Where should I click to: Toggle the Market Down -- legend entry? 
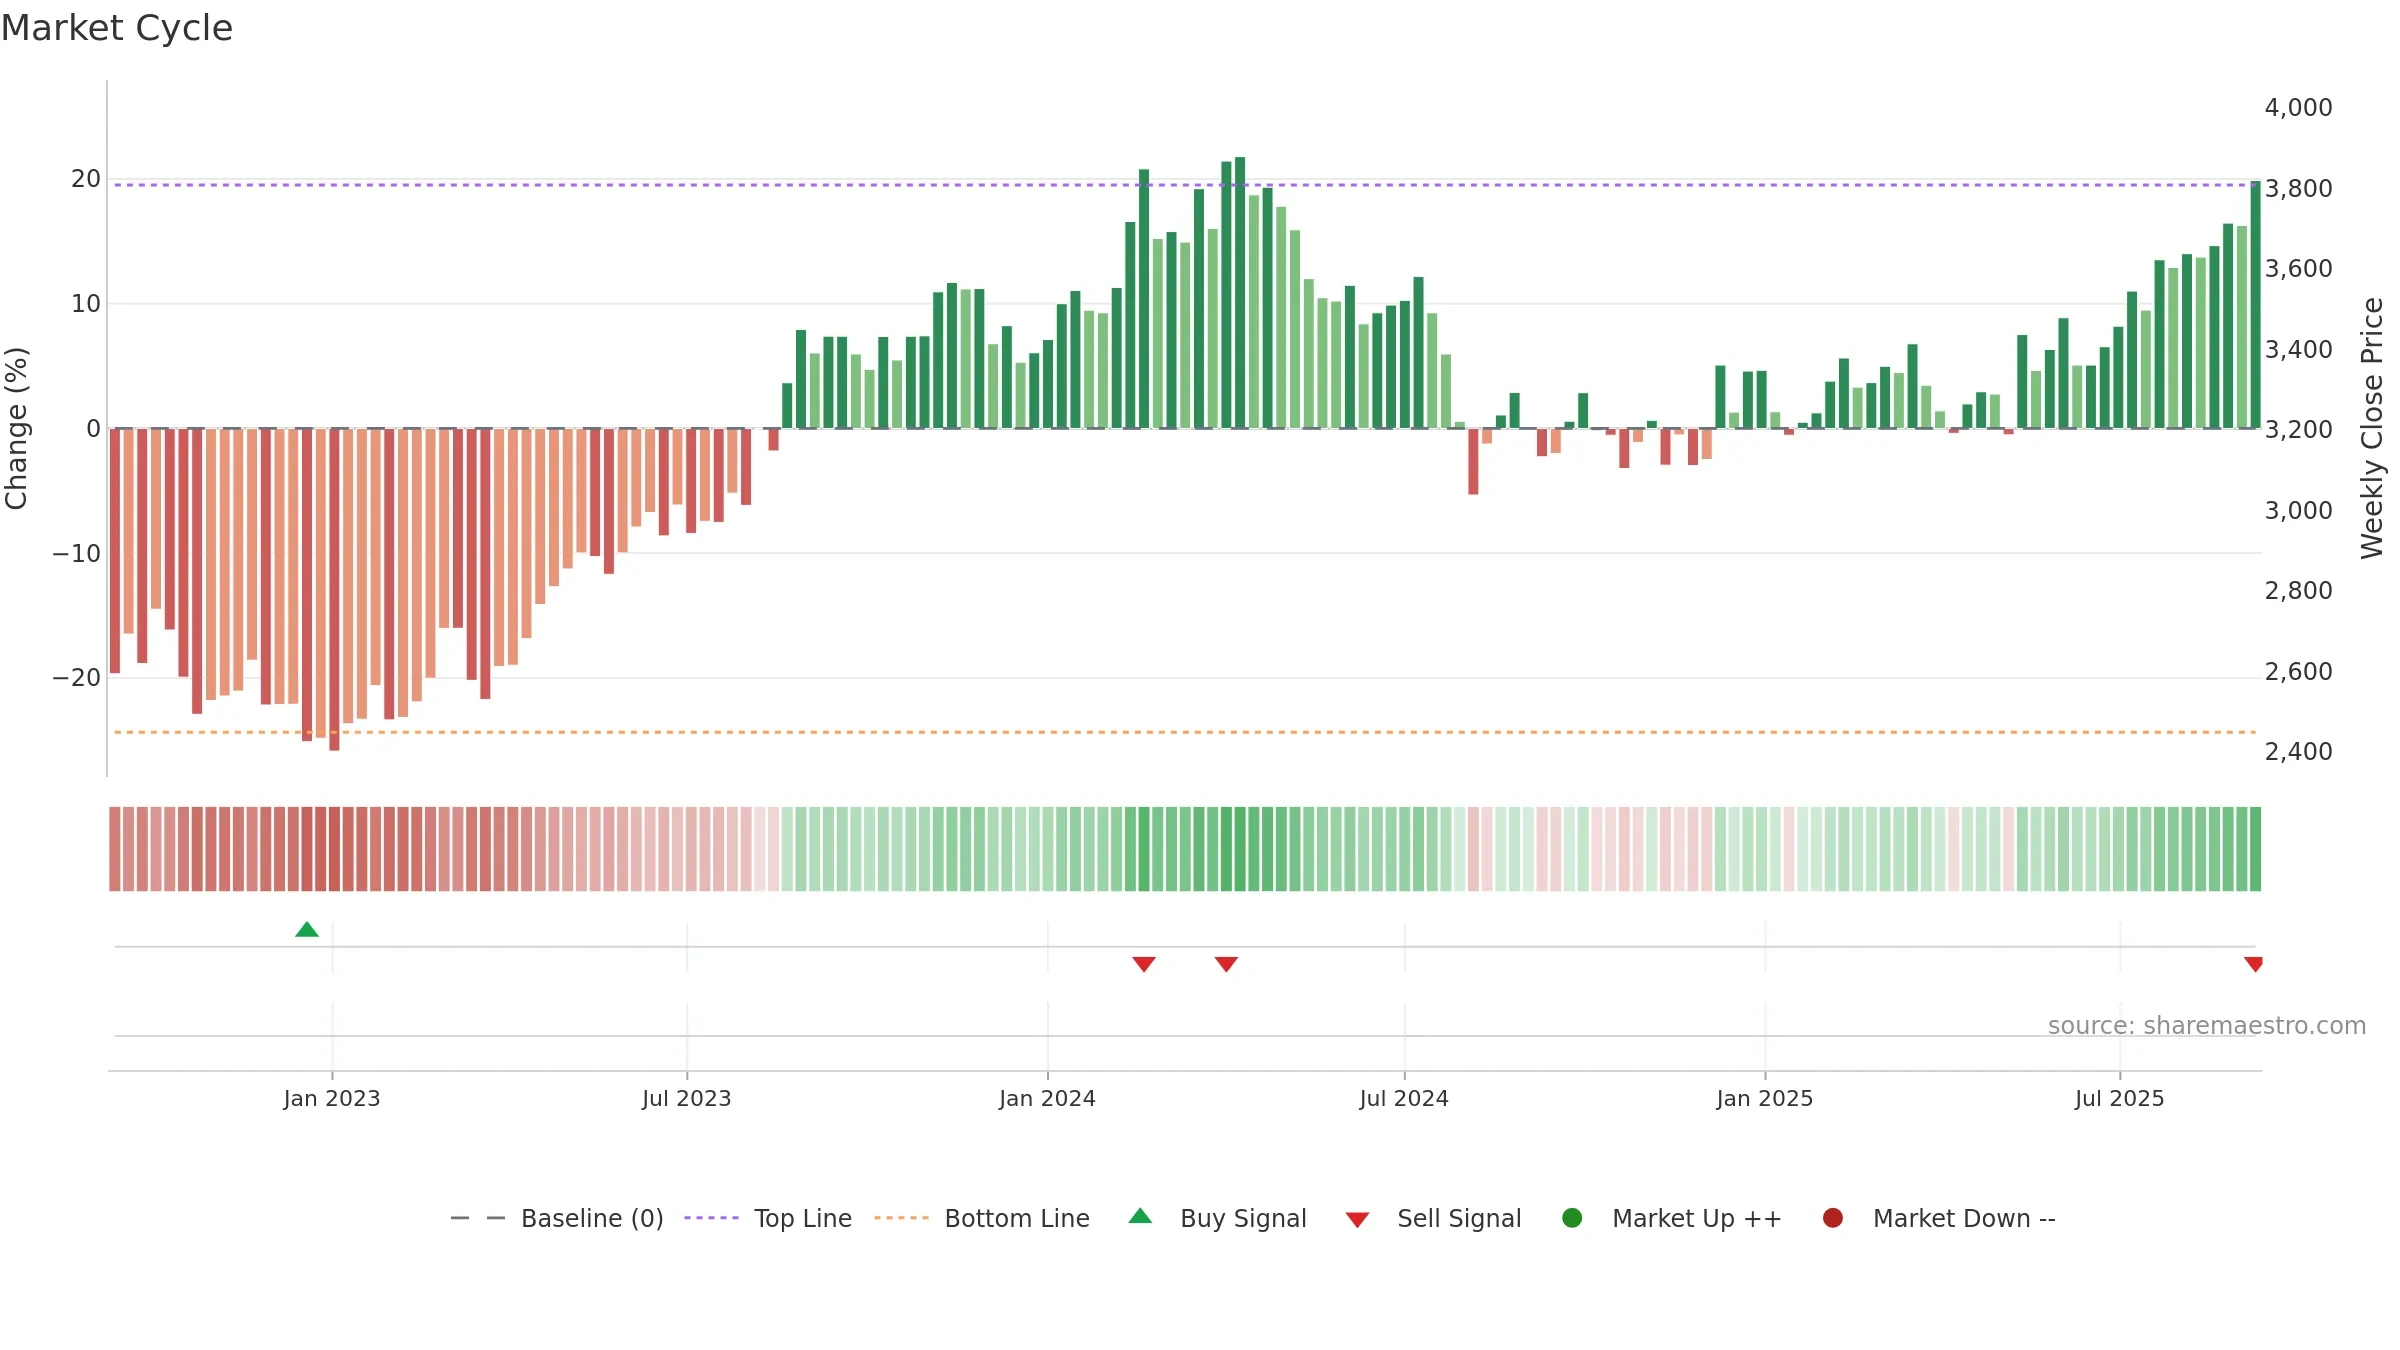click(x=1938, y=1218)
